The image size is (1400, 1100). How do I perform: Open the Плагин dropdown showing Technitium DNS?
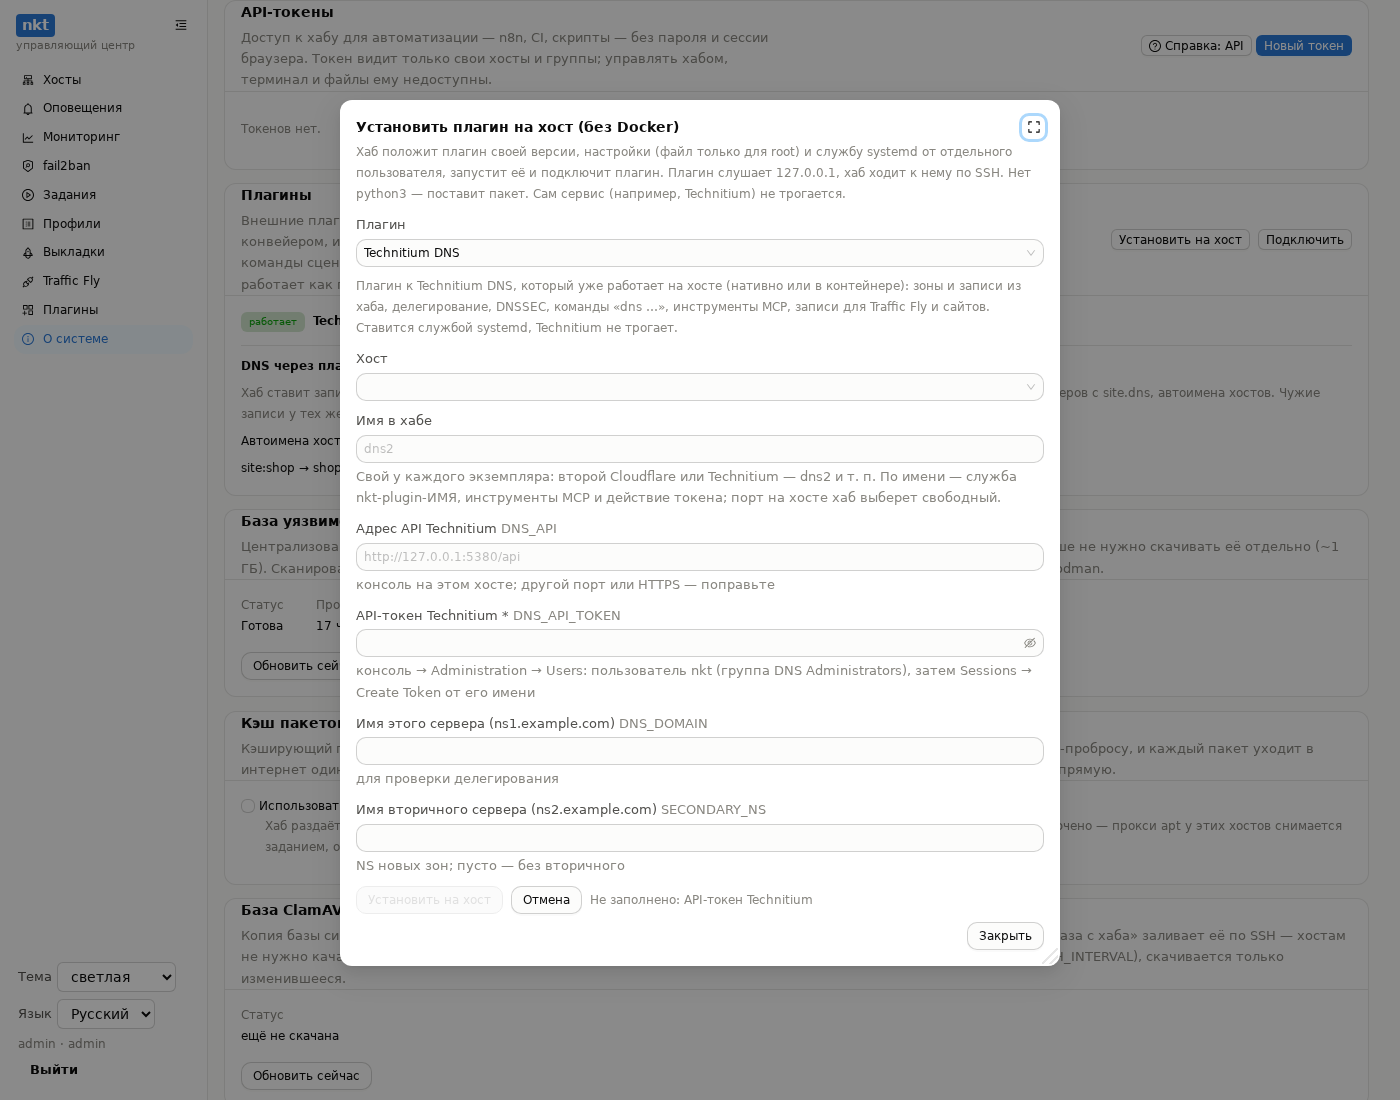coord(700,253)
